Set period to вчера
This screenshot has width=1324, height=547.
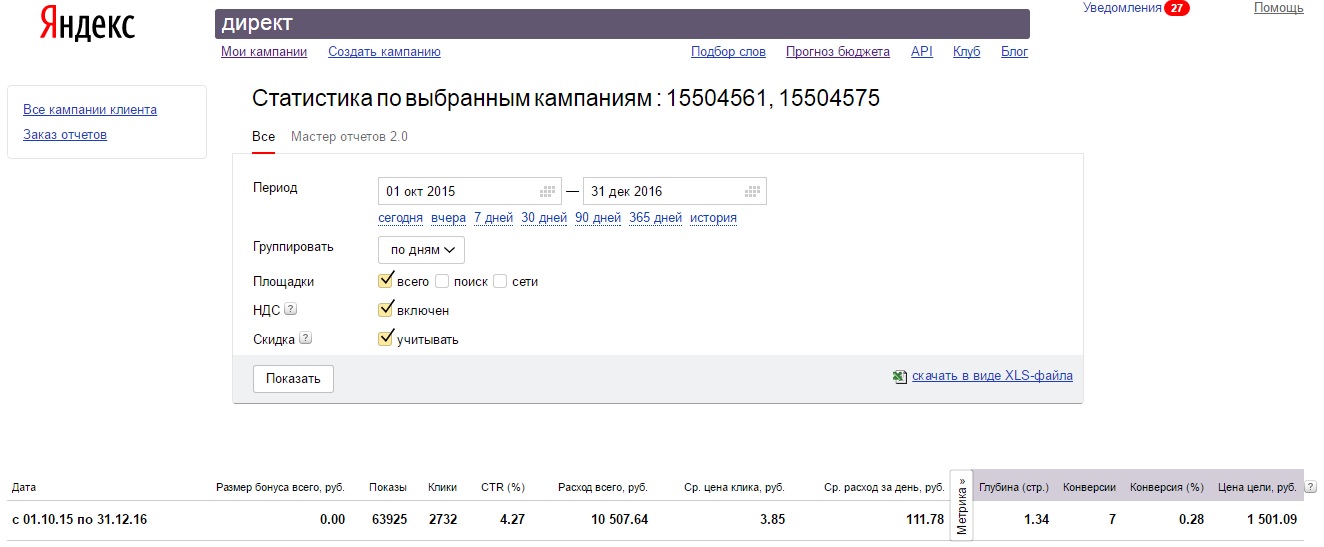coord(449,218)
